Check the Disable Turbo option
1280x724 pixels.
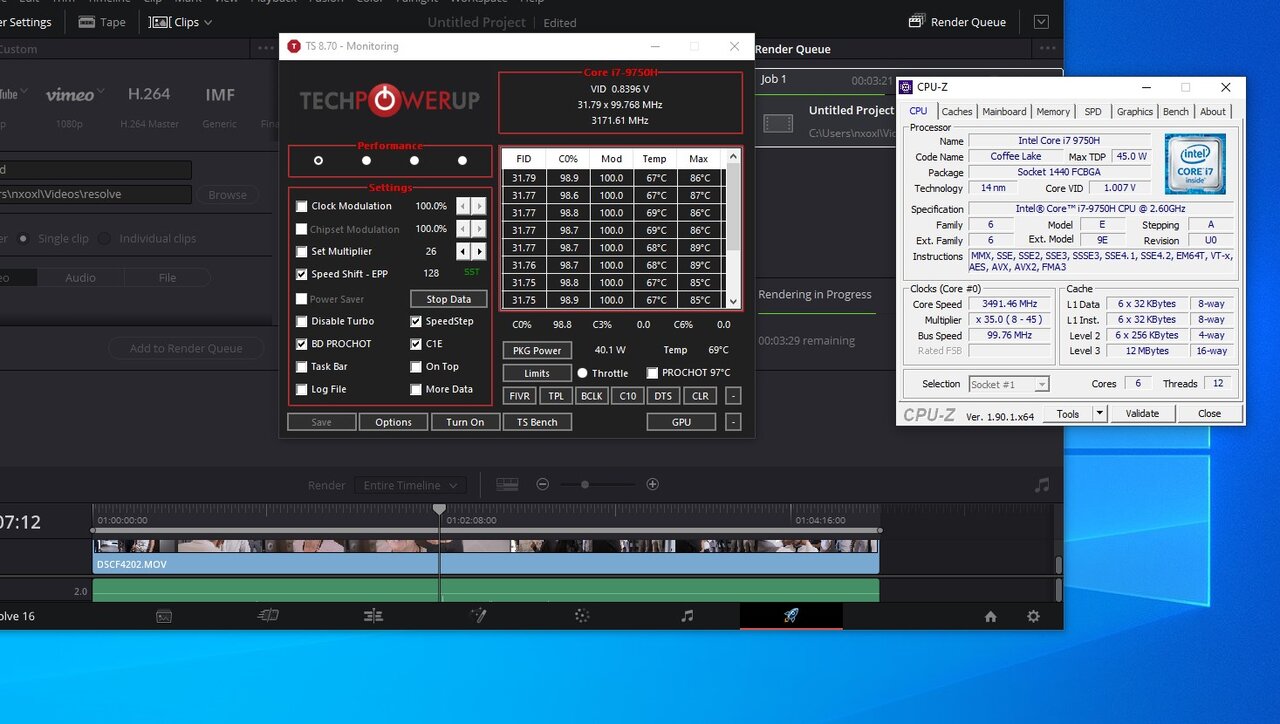coord(302,321)
